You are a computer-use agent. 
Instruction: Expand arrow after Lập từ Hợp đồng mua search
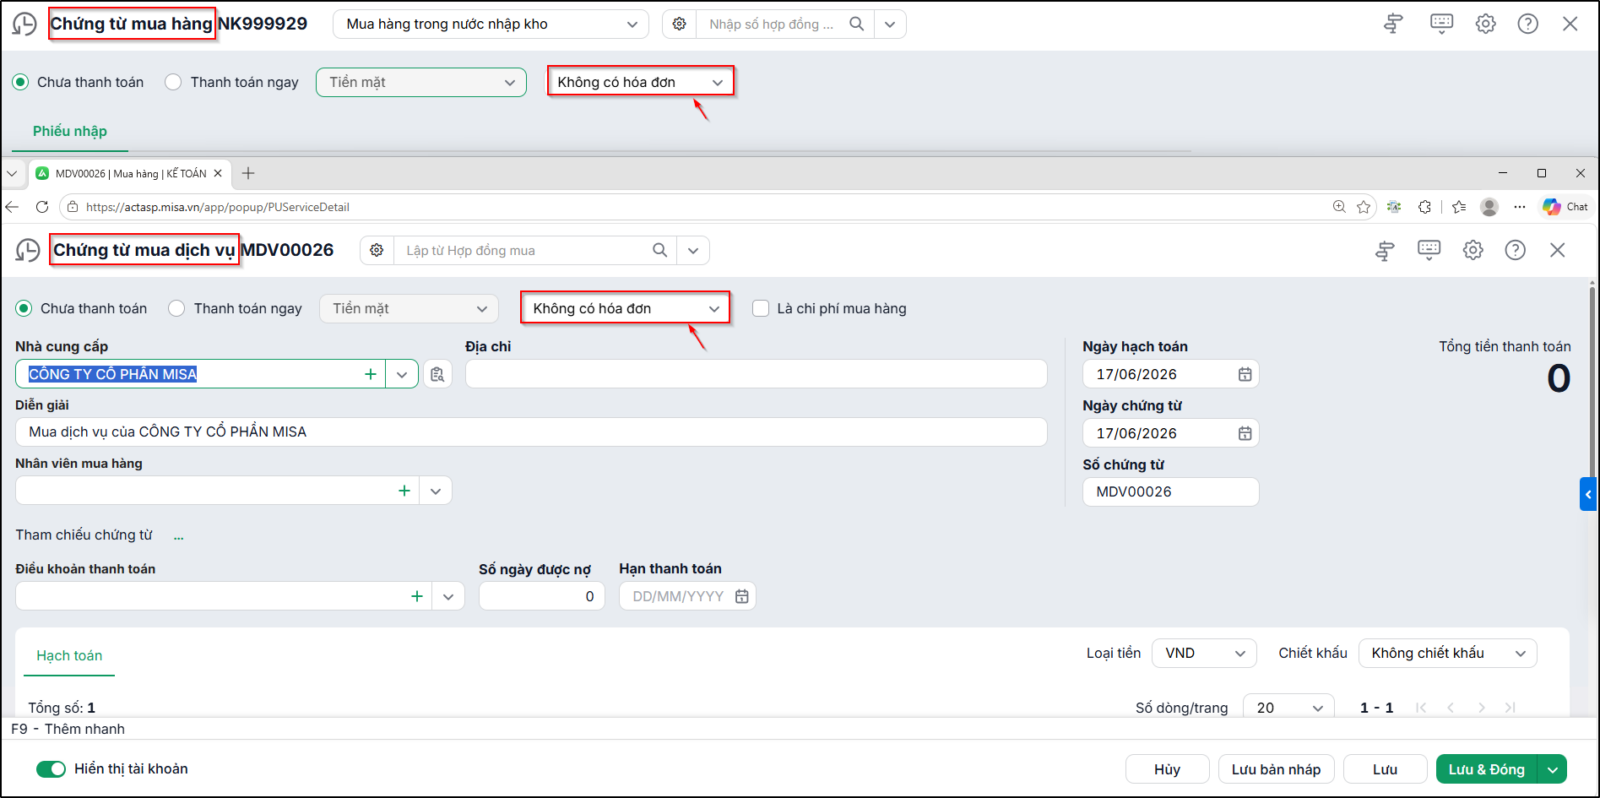[693, 250]
